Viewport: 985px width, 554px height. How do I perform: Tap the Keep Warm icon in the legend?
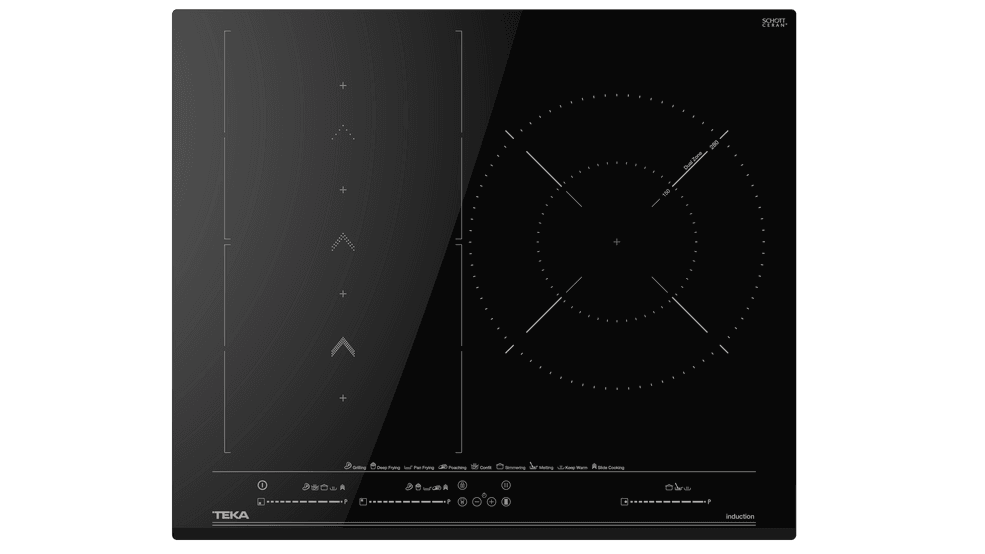562,466
